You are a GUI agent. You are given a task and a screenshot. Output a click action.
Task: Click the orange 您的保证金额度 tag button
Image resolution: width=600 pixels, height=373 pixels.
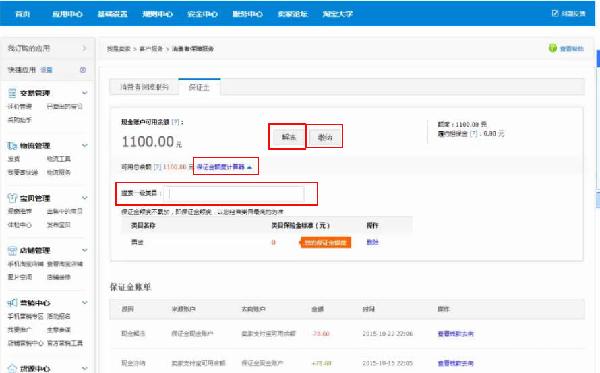325,243
